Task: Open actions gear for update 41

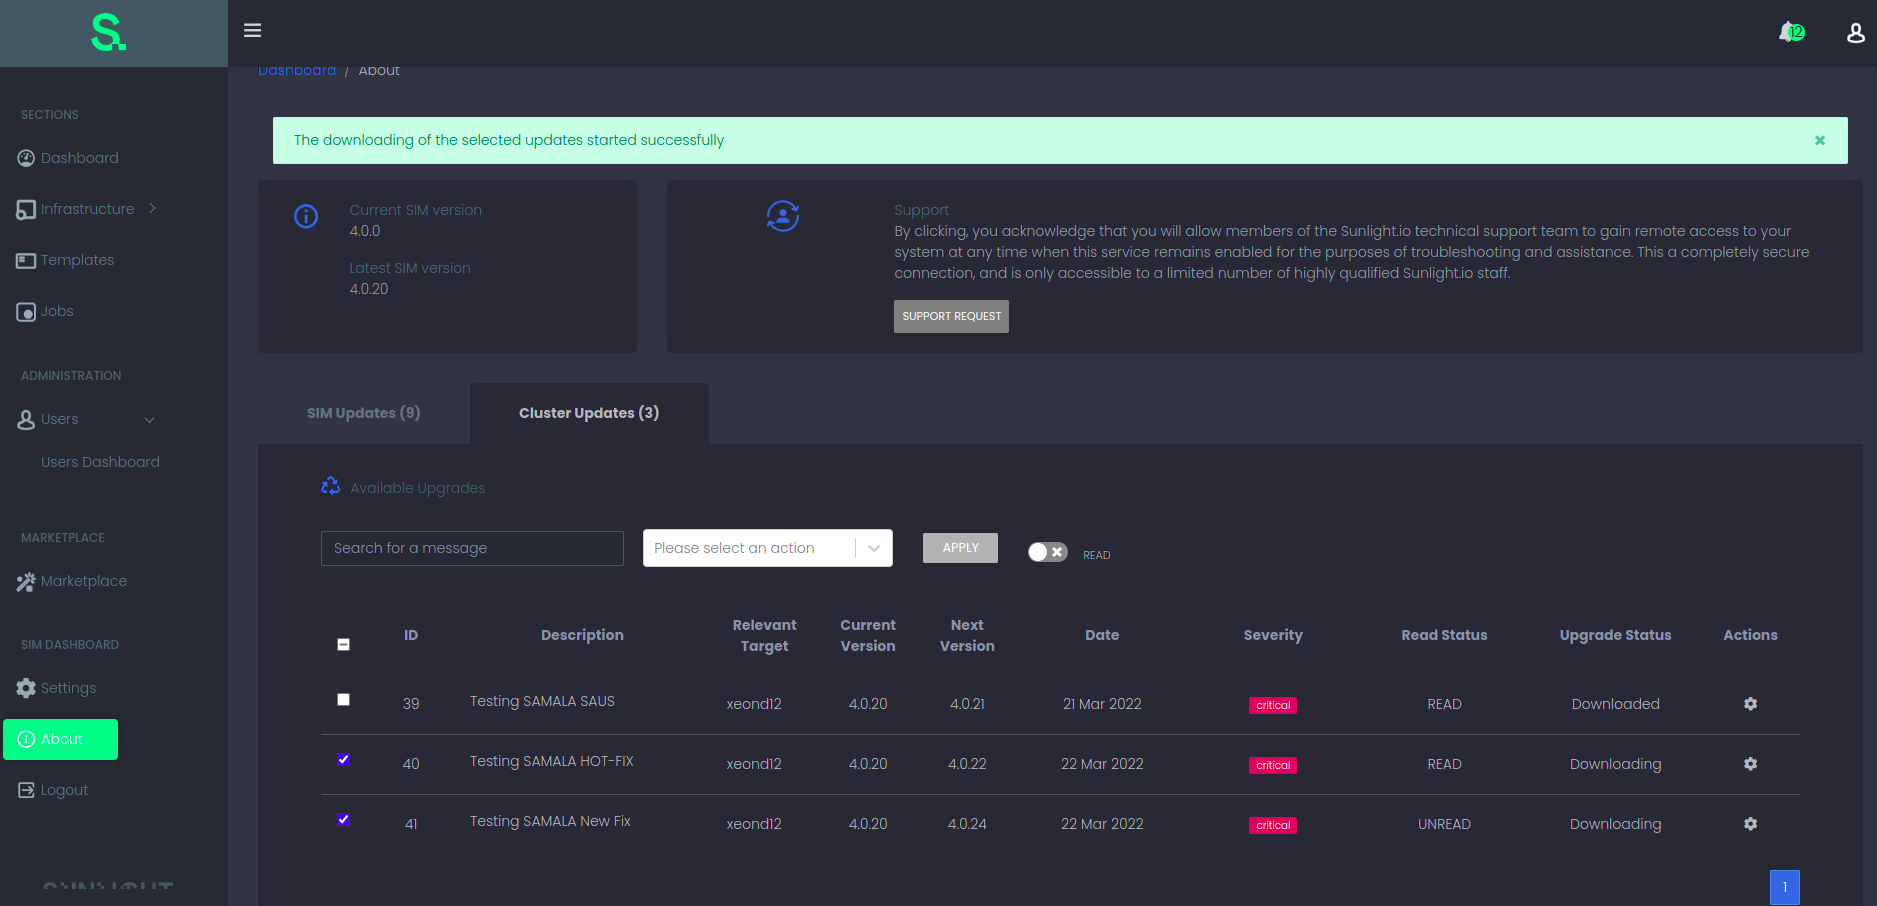Action: [x=1750, y=824]
